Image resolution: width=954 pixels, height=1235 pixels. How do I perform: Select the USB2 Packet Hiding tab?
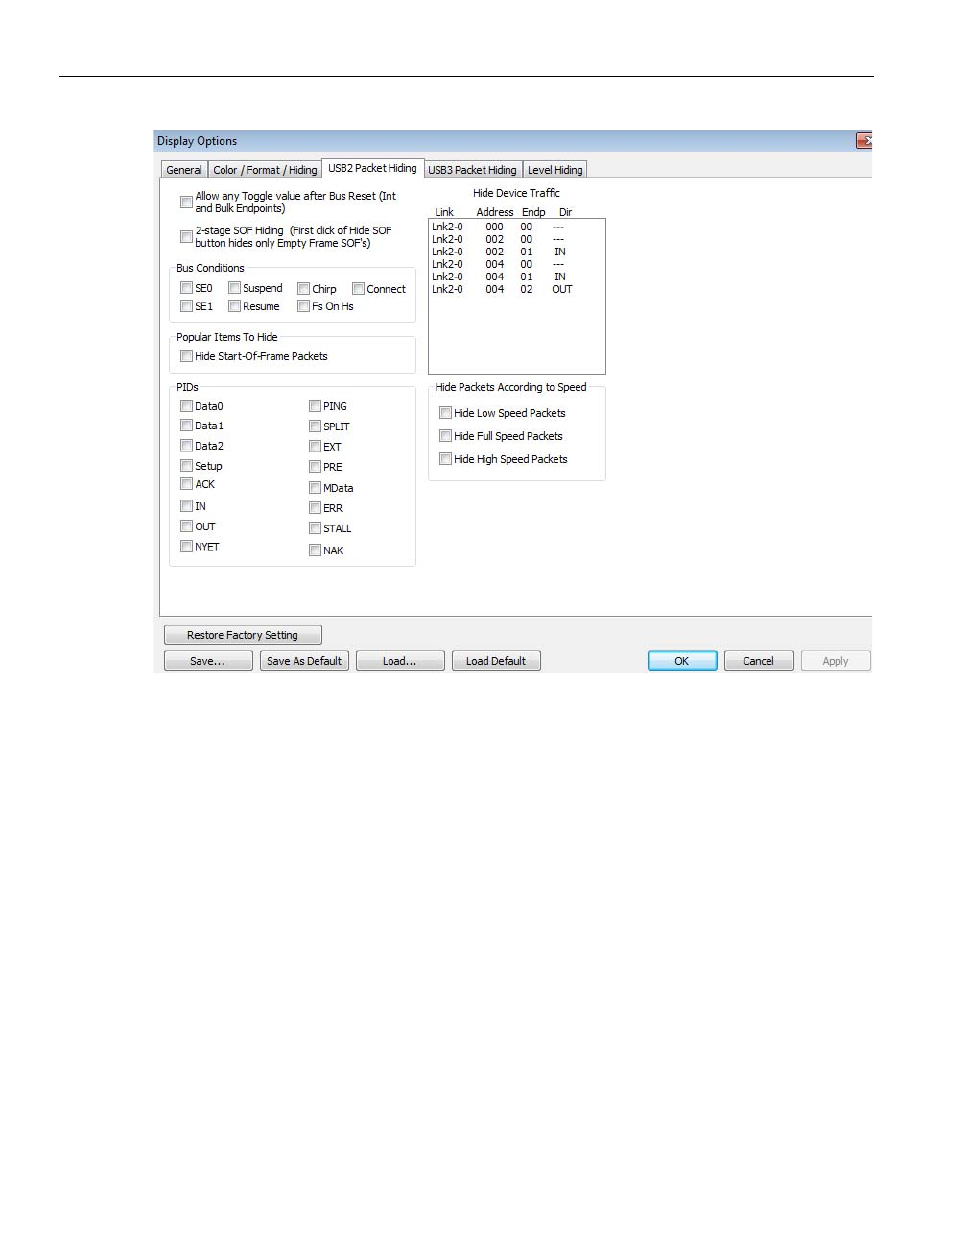372,168
